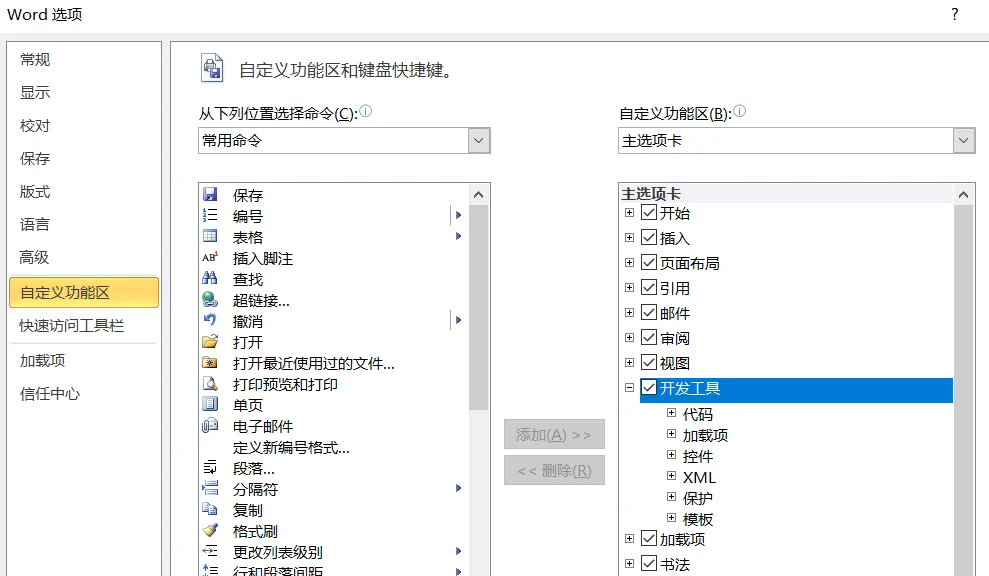The width and height of the screenshot is (989, 576).
Task: Select the Format Painter (格式刷) brush icon
Action: pos(210,531)
